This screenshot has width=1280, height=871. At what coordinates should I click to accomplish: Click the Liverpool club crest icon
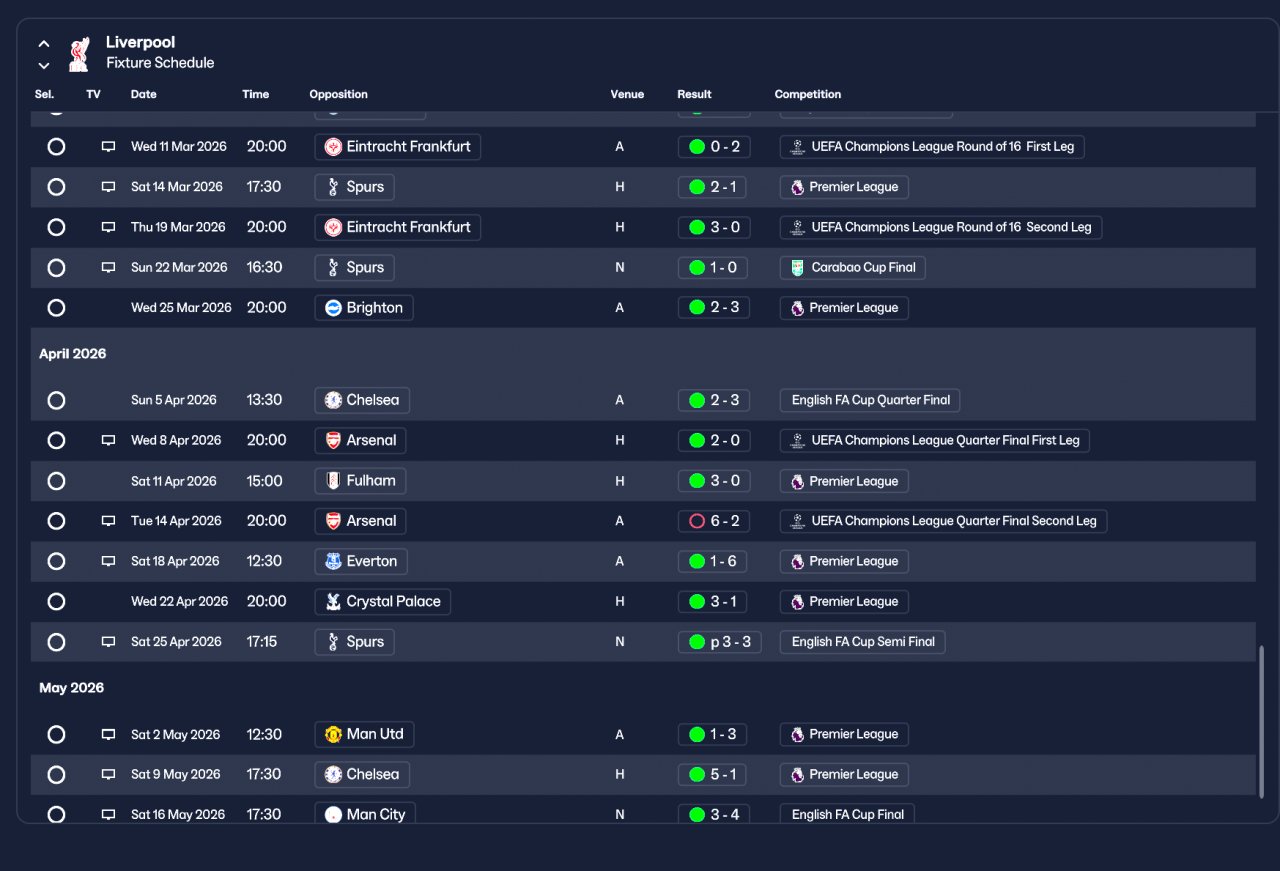(79, 54)
